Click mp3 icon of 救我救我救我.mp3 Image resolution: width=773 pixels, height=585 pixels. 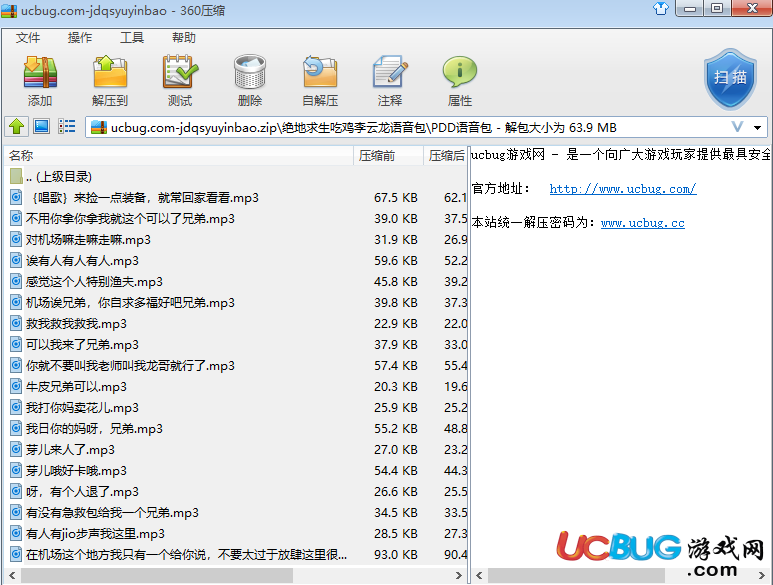click(x=16, y=323)
